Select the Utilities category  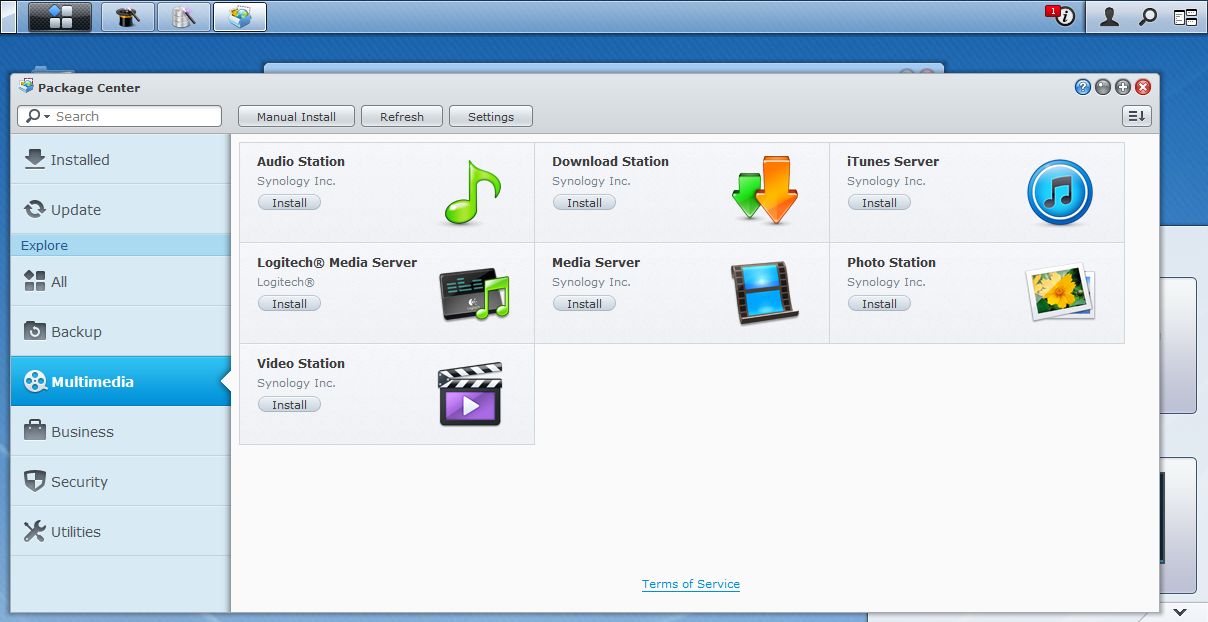[x=120, y=531]
